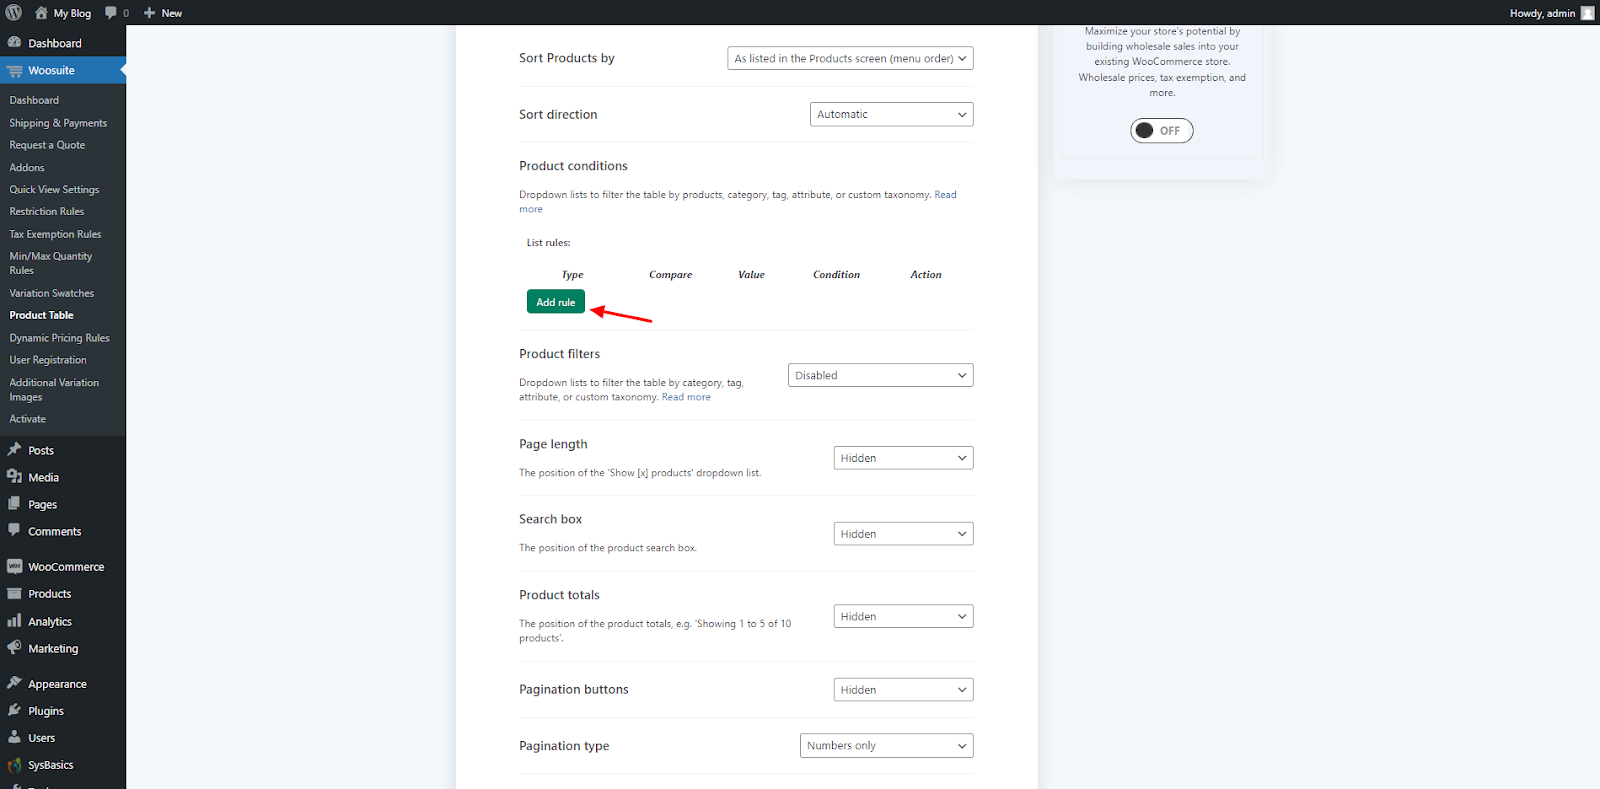1600x789 pixels.
Task: Open the Page length dropdown
Action: point(903,458)
